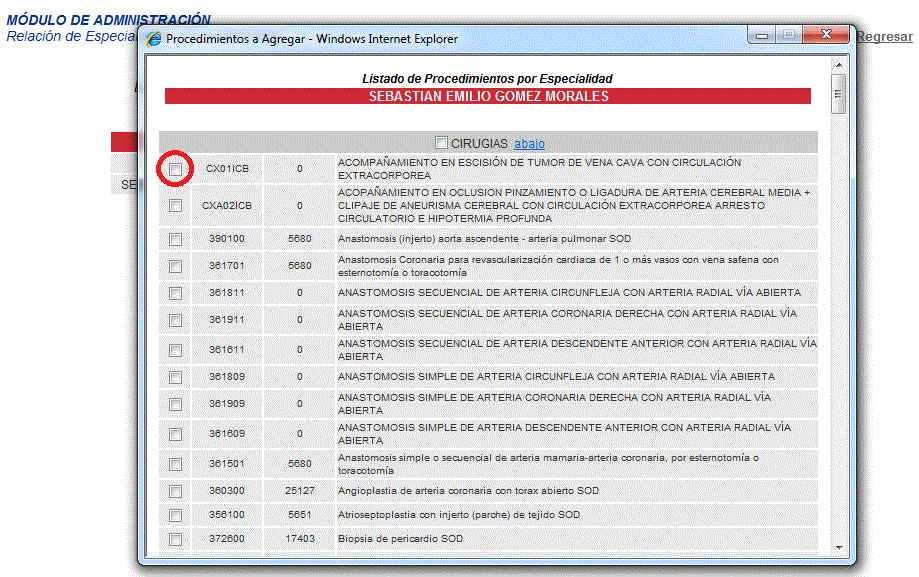
Task: Click the Regresar link
Action: (884, 37)
